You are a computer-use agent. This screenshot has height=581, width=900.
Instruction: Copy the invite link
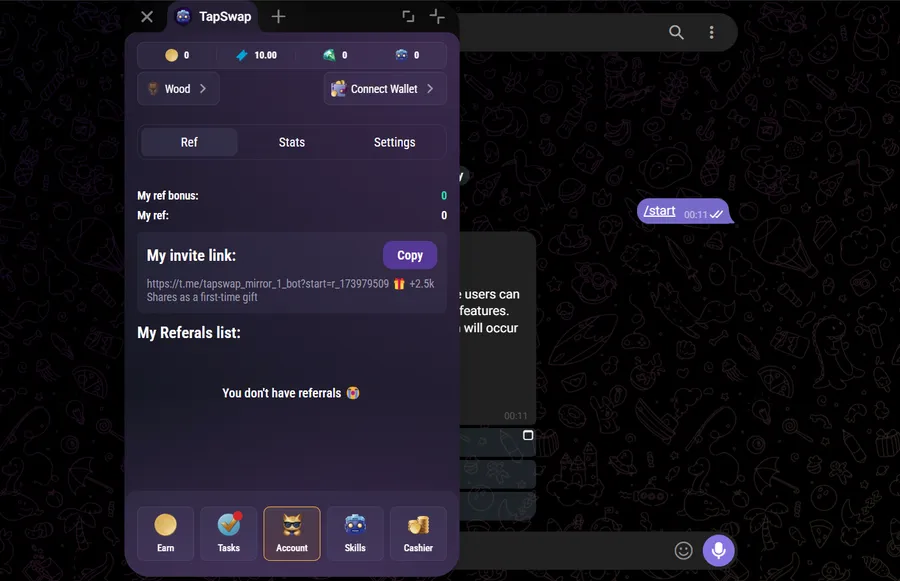410,255
